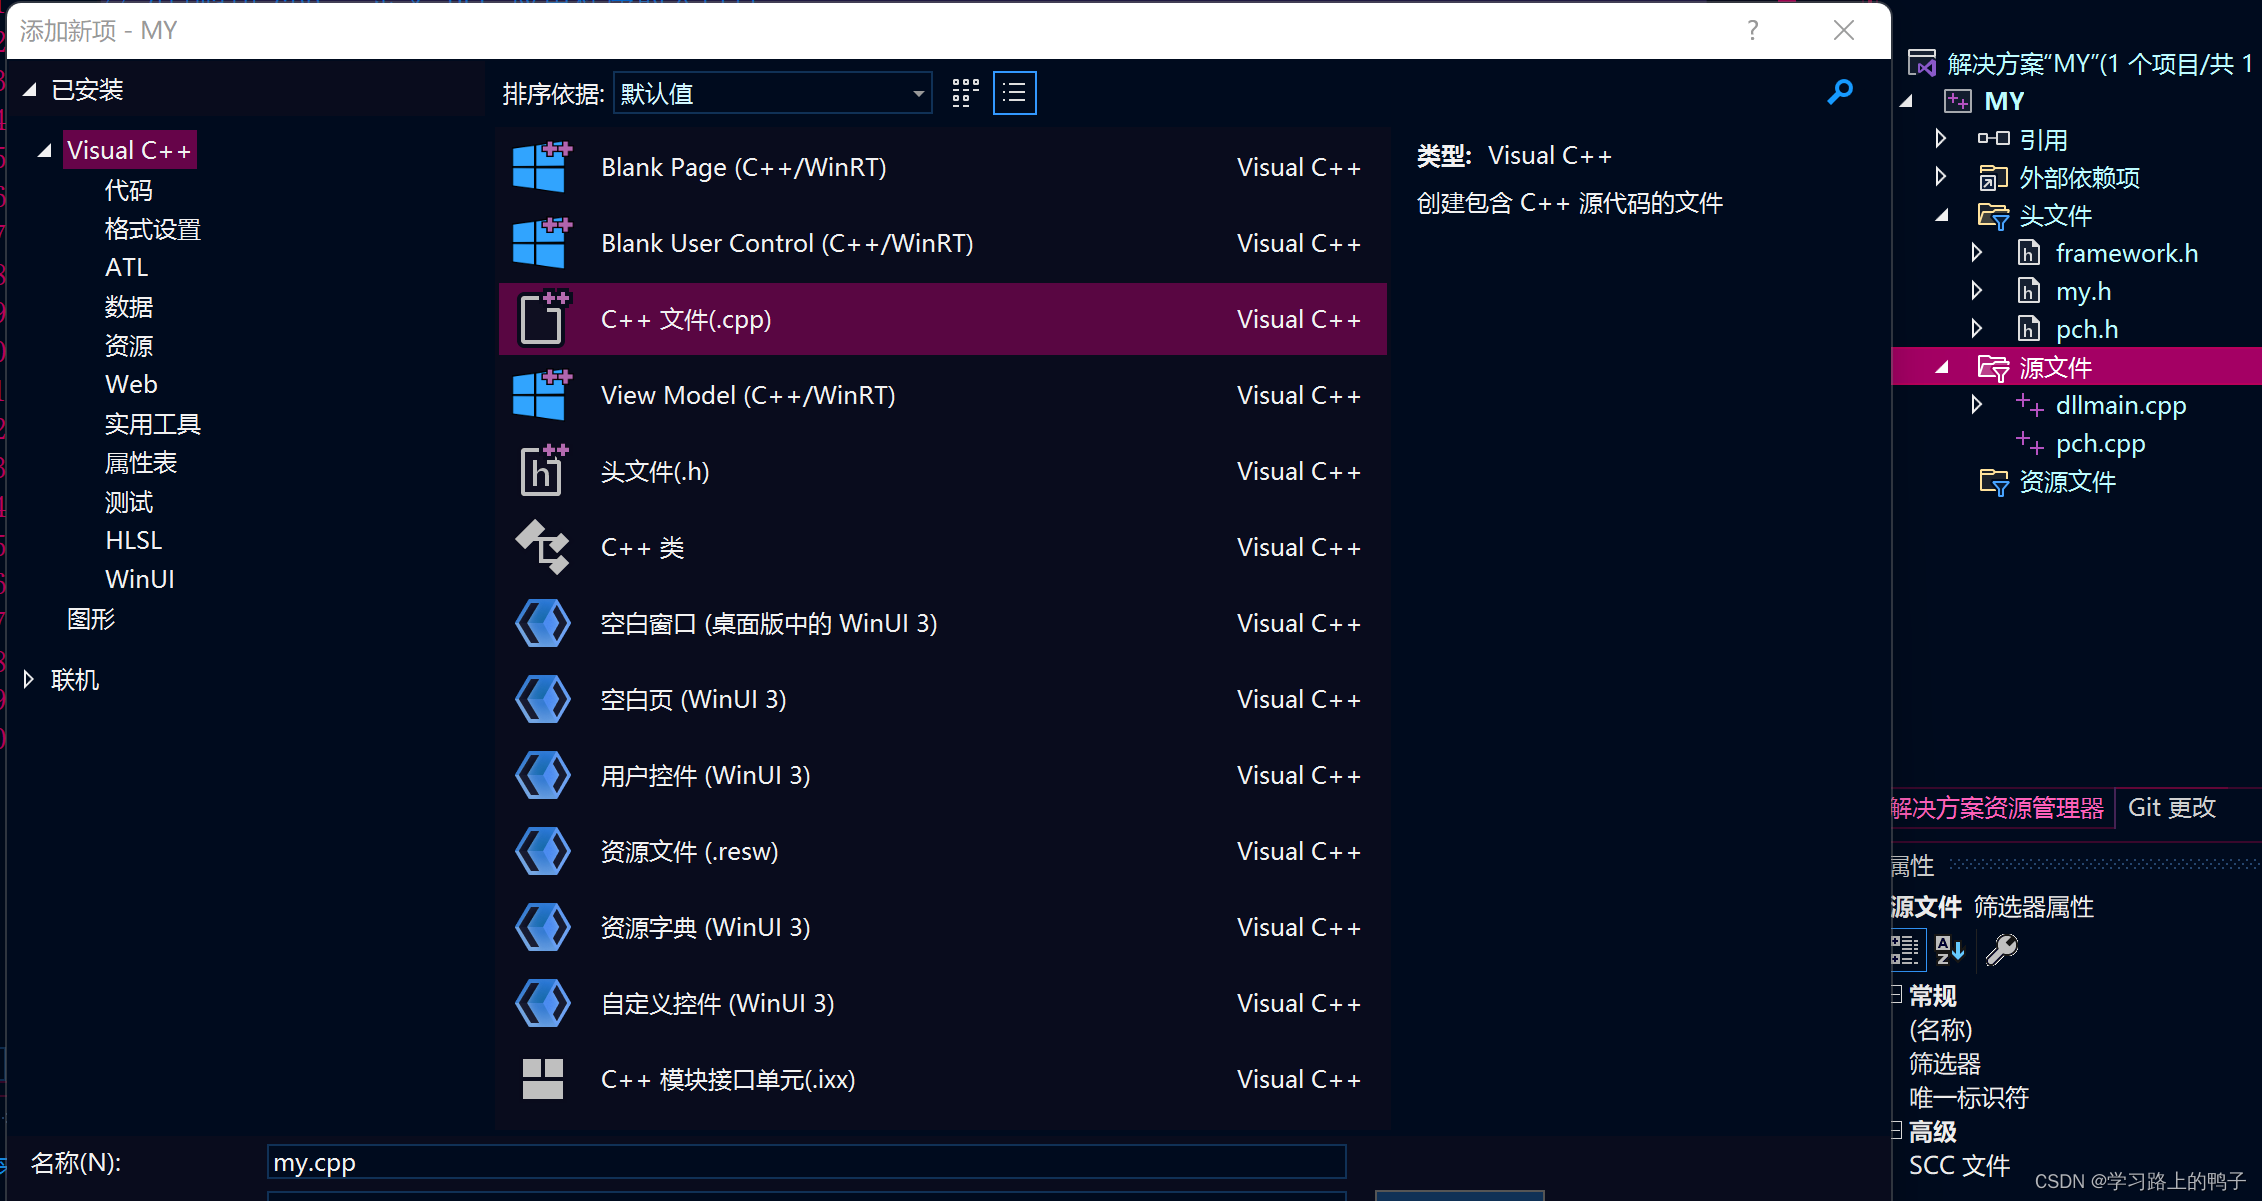Viewport: 2262px width, 1201px height.
Task: Open the Solution Explorer tab
Action: pos(1997,808)
